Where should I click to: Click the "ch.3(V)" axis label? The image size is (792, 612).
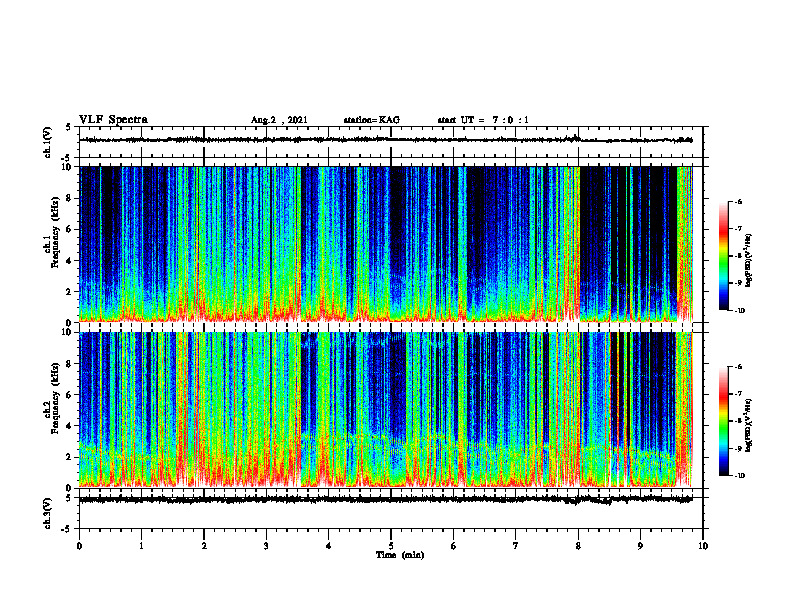48,513
